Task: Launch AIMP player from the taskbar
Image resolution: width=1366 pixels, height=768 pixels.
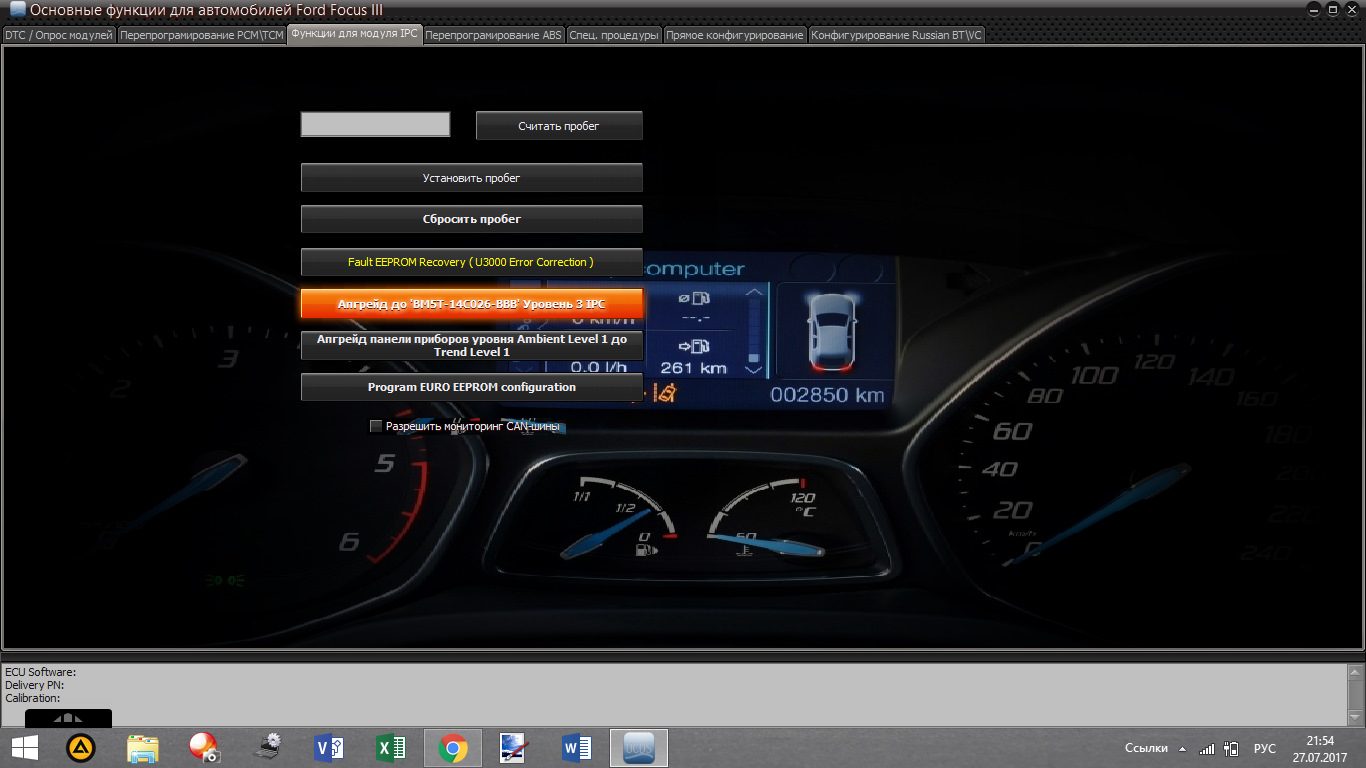Action: point(81,748)
